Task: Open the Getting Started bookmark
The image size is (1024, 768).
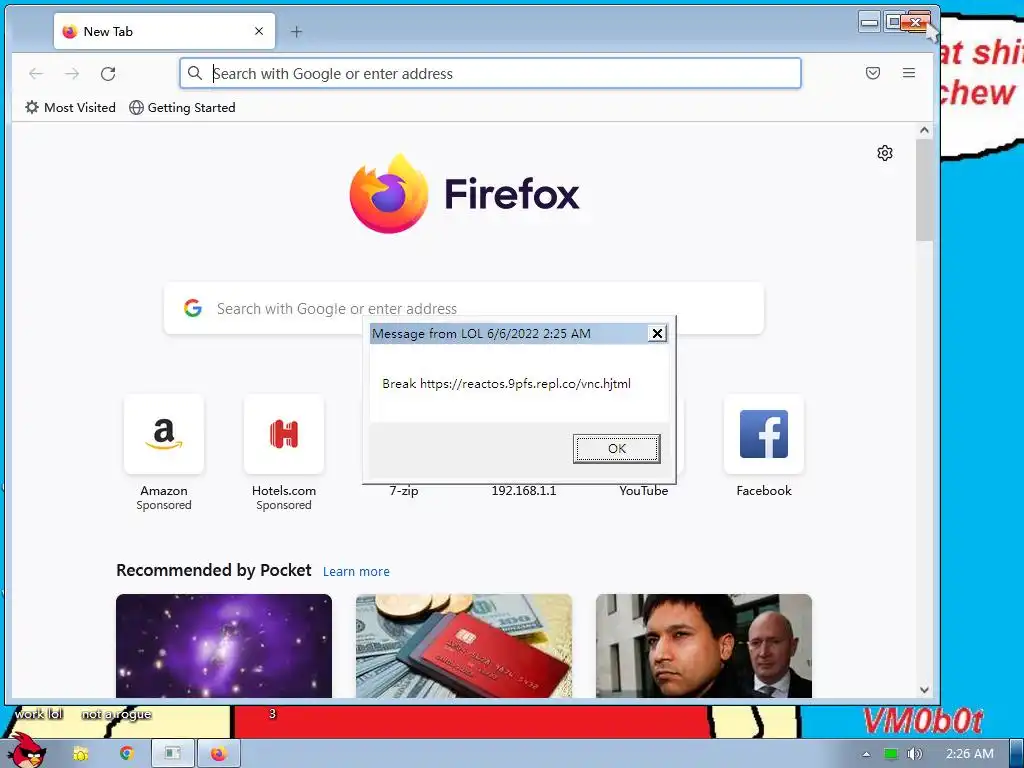Action: pyautogui.click(x=182, y=107)
